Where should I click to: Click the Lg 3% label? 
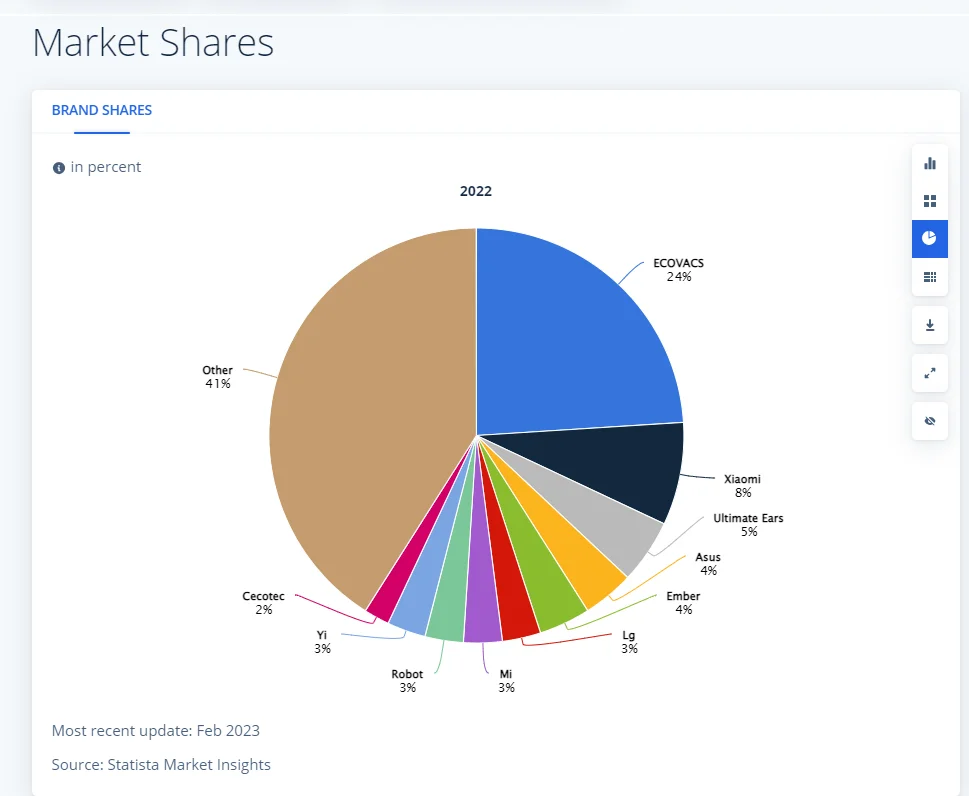(x=629, y=641)
